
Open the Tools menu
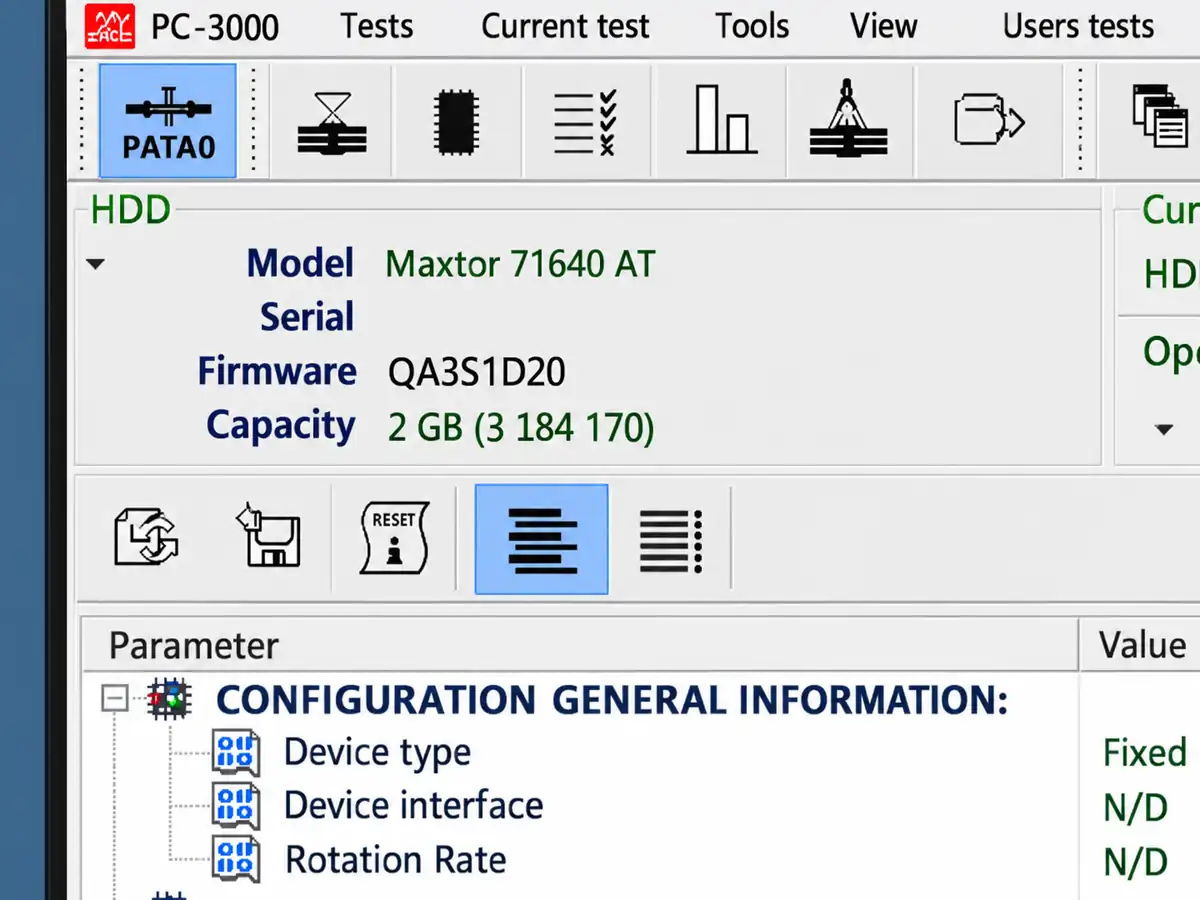tap(752, 26)
